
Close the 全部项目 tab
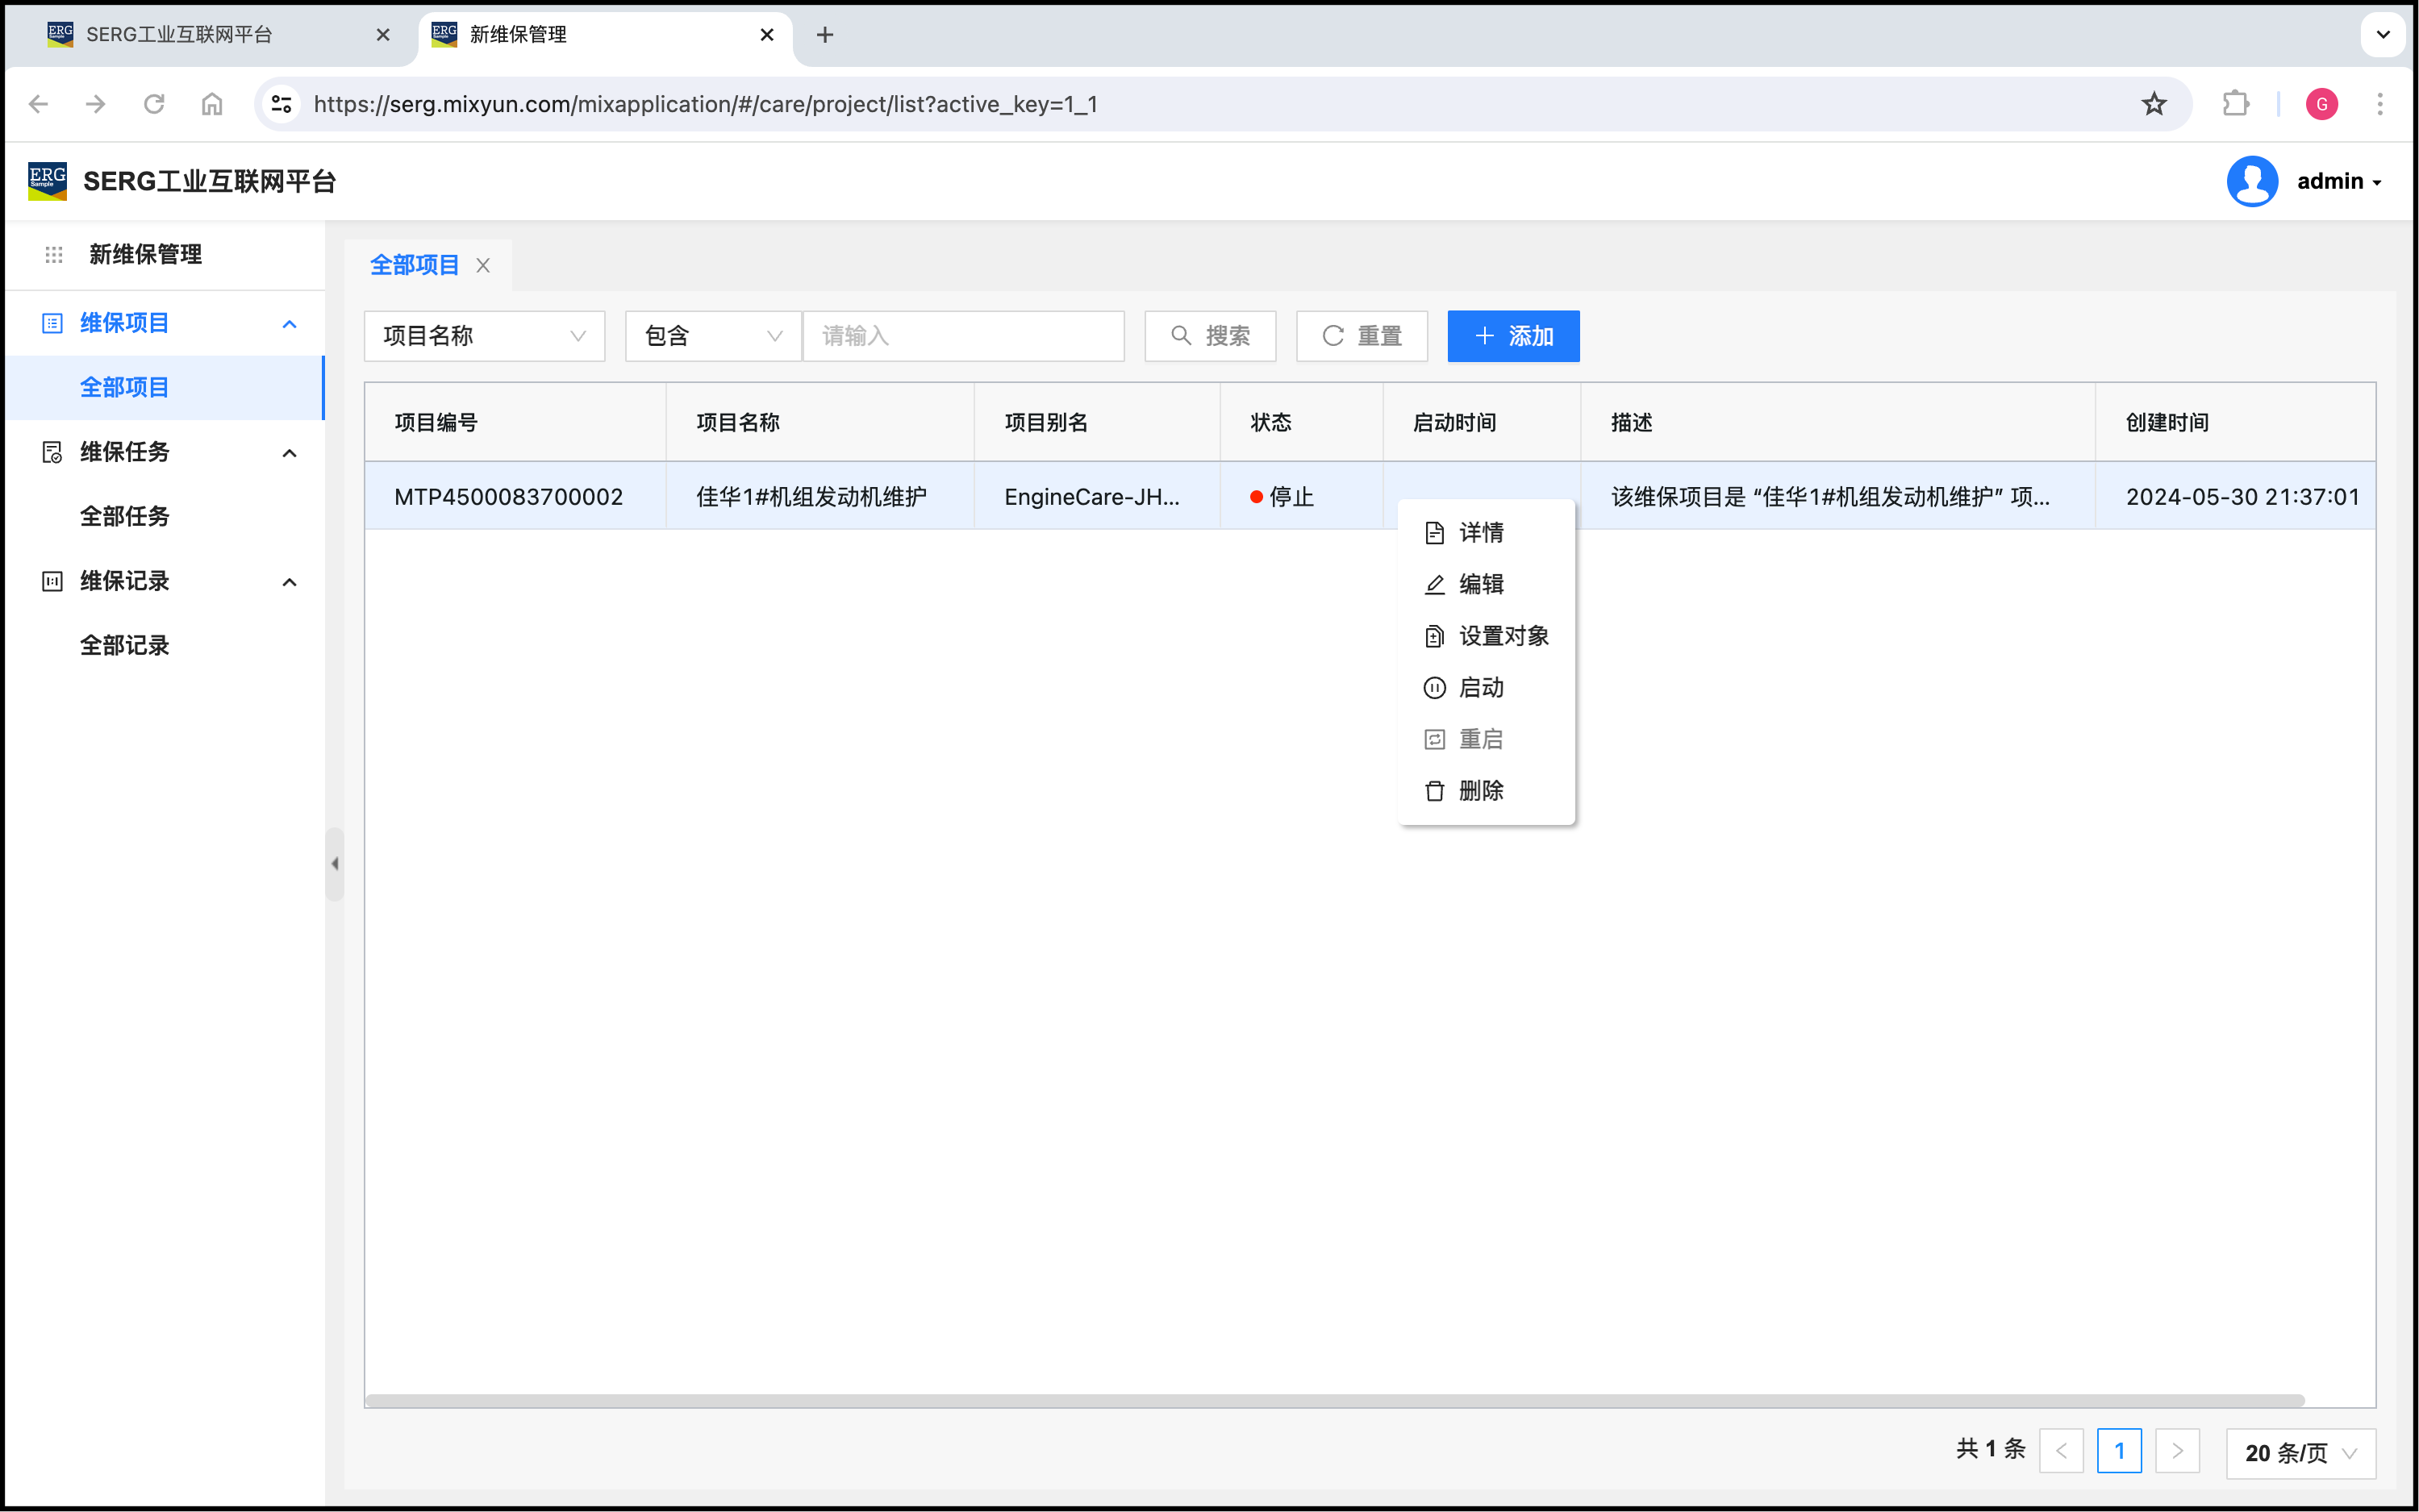click(483, 265)
